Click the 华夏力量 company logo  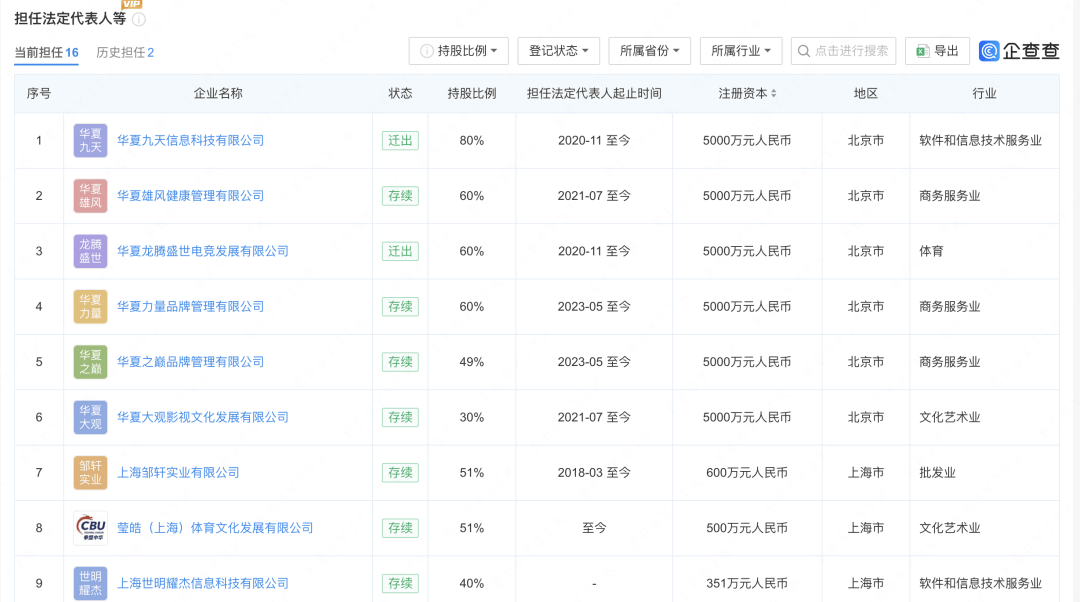[90, 307]
